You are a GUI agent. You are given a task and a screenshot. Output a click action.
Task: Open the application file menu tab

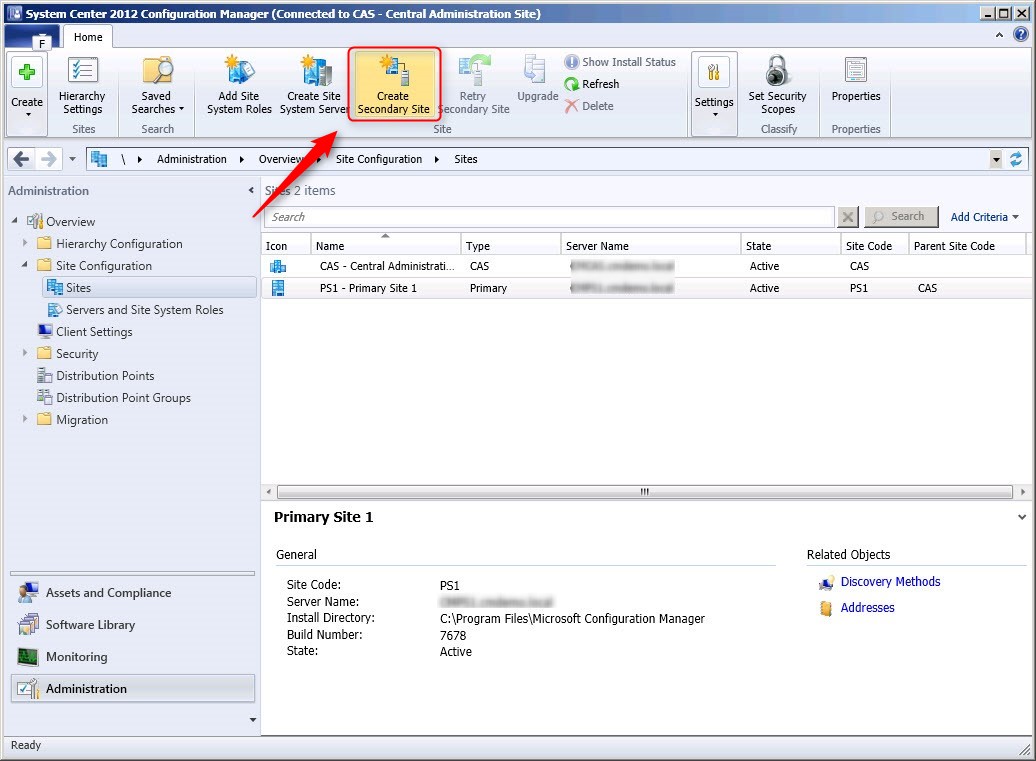tap(31, 38)
